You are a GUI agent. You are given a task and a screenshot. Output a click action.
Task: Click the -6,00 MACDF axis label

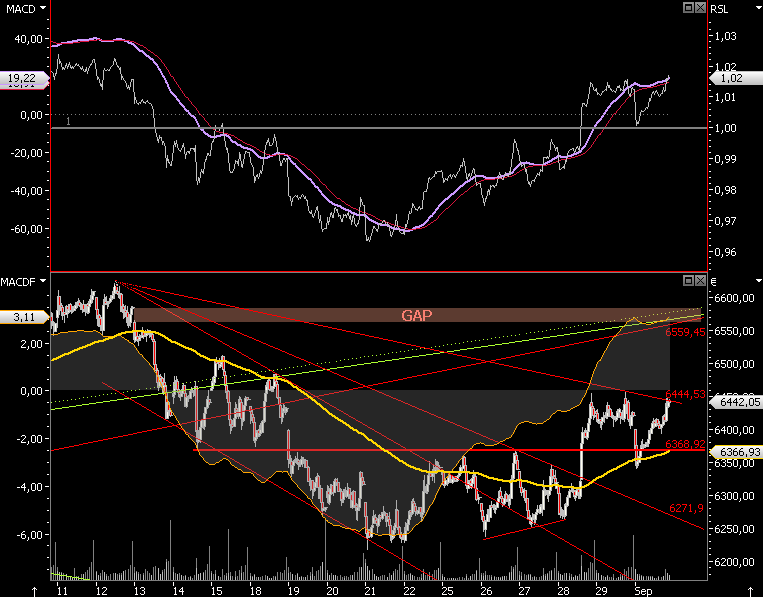click(29, 535)
